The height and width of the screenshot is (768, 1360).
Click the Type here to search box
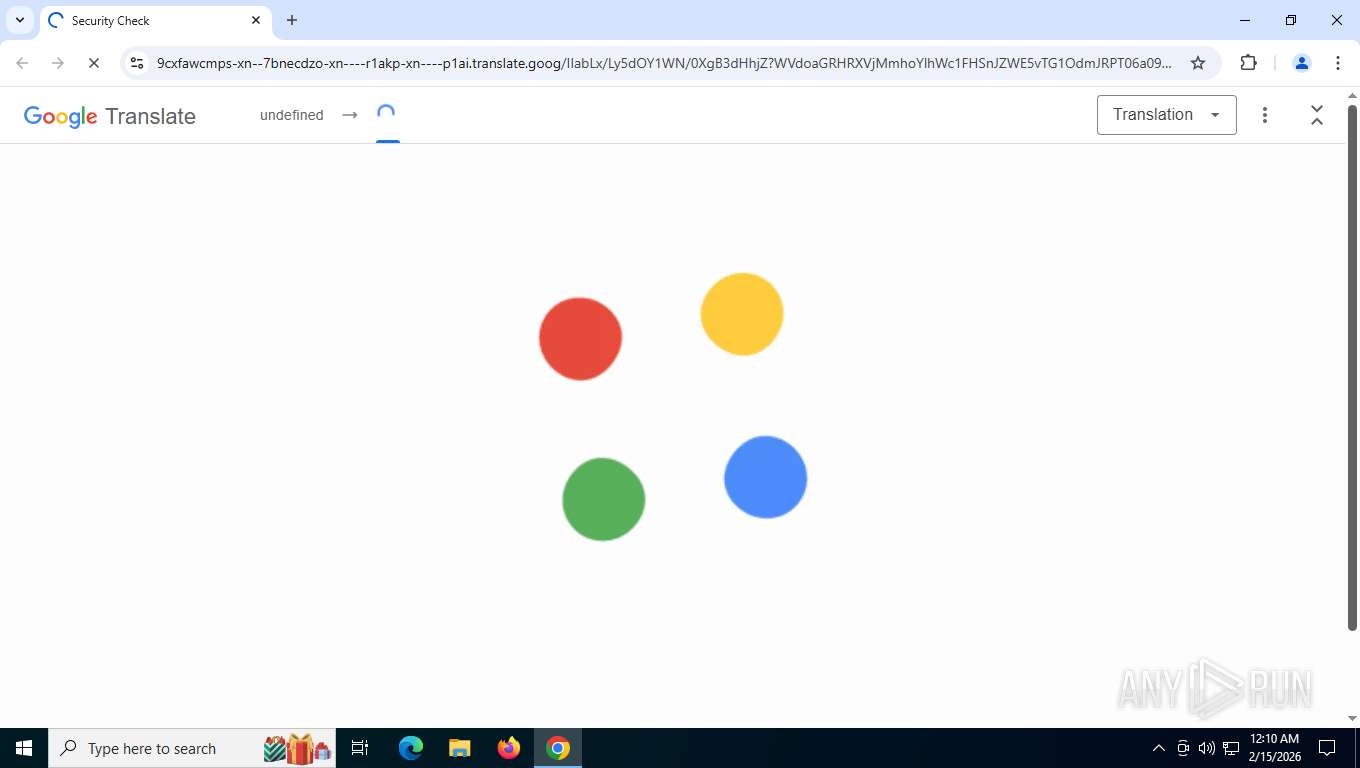(x=192, y=748)
